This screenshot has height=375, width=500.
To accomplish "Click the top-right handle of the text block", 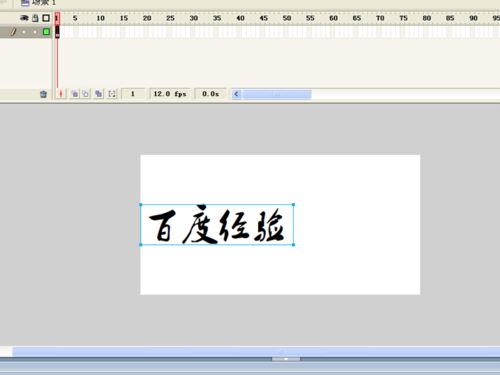I will (x=293, y=205).
